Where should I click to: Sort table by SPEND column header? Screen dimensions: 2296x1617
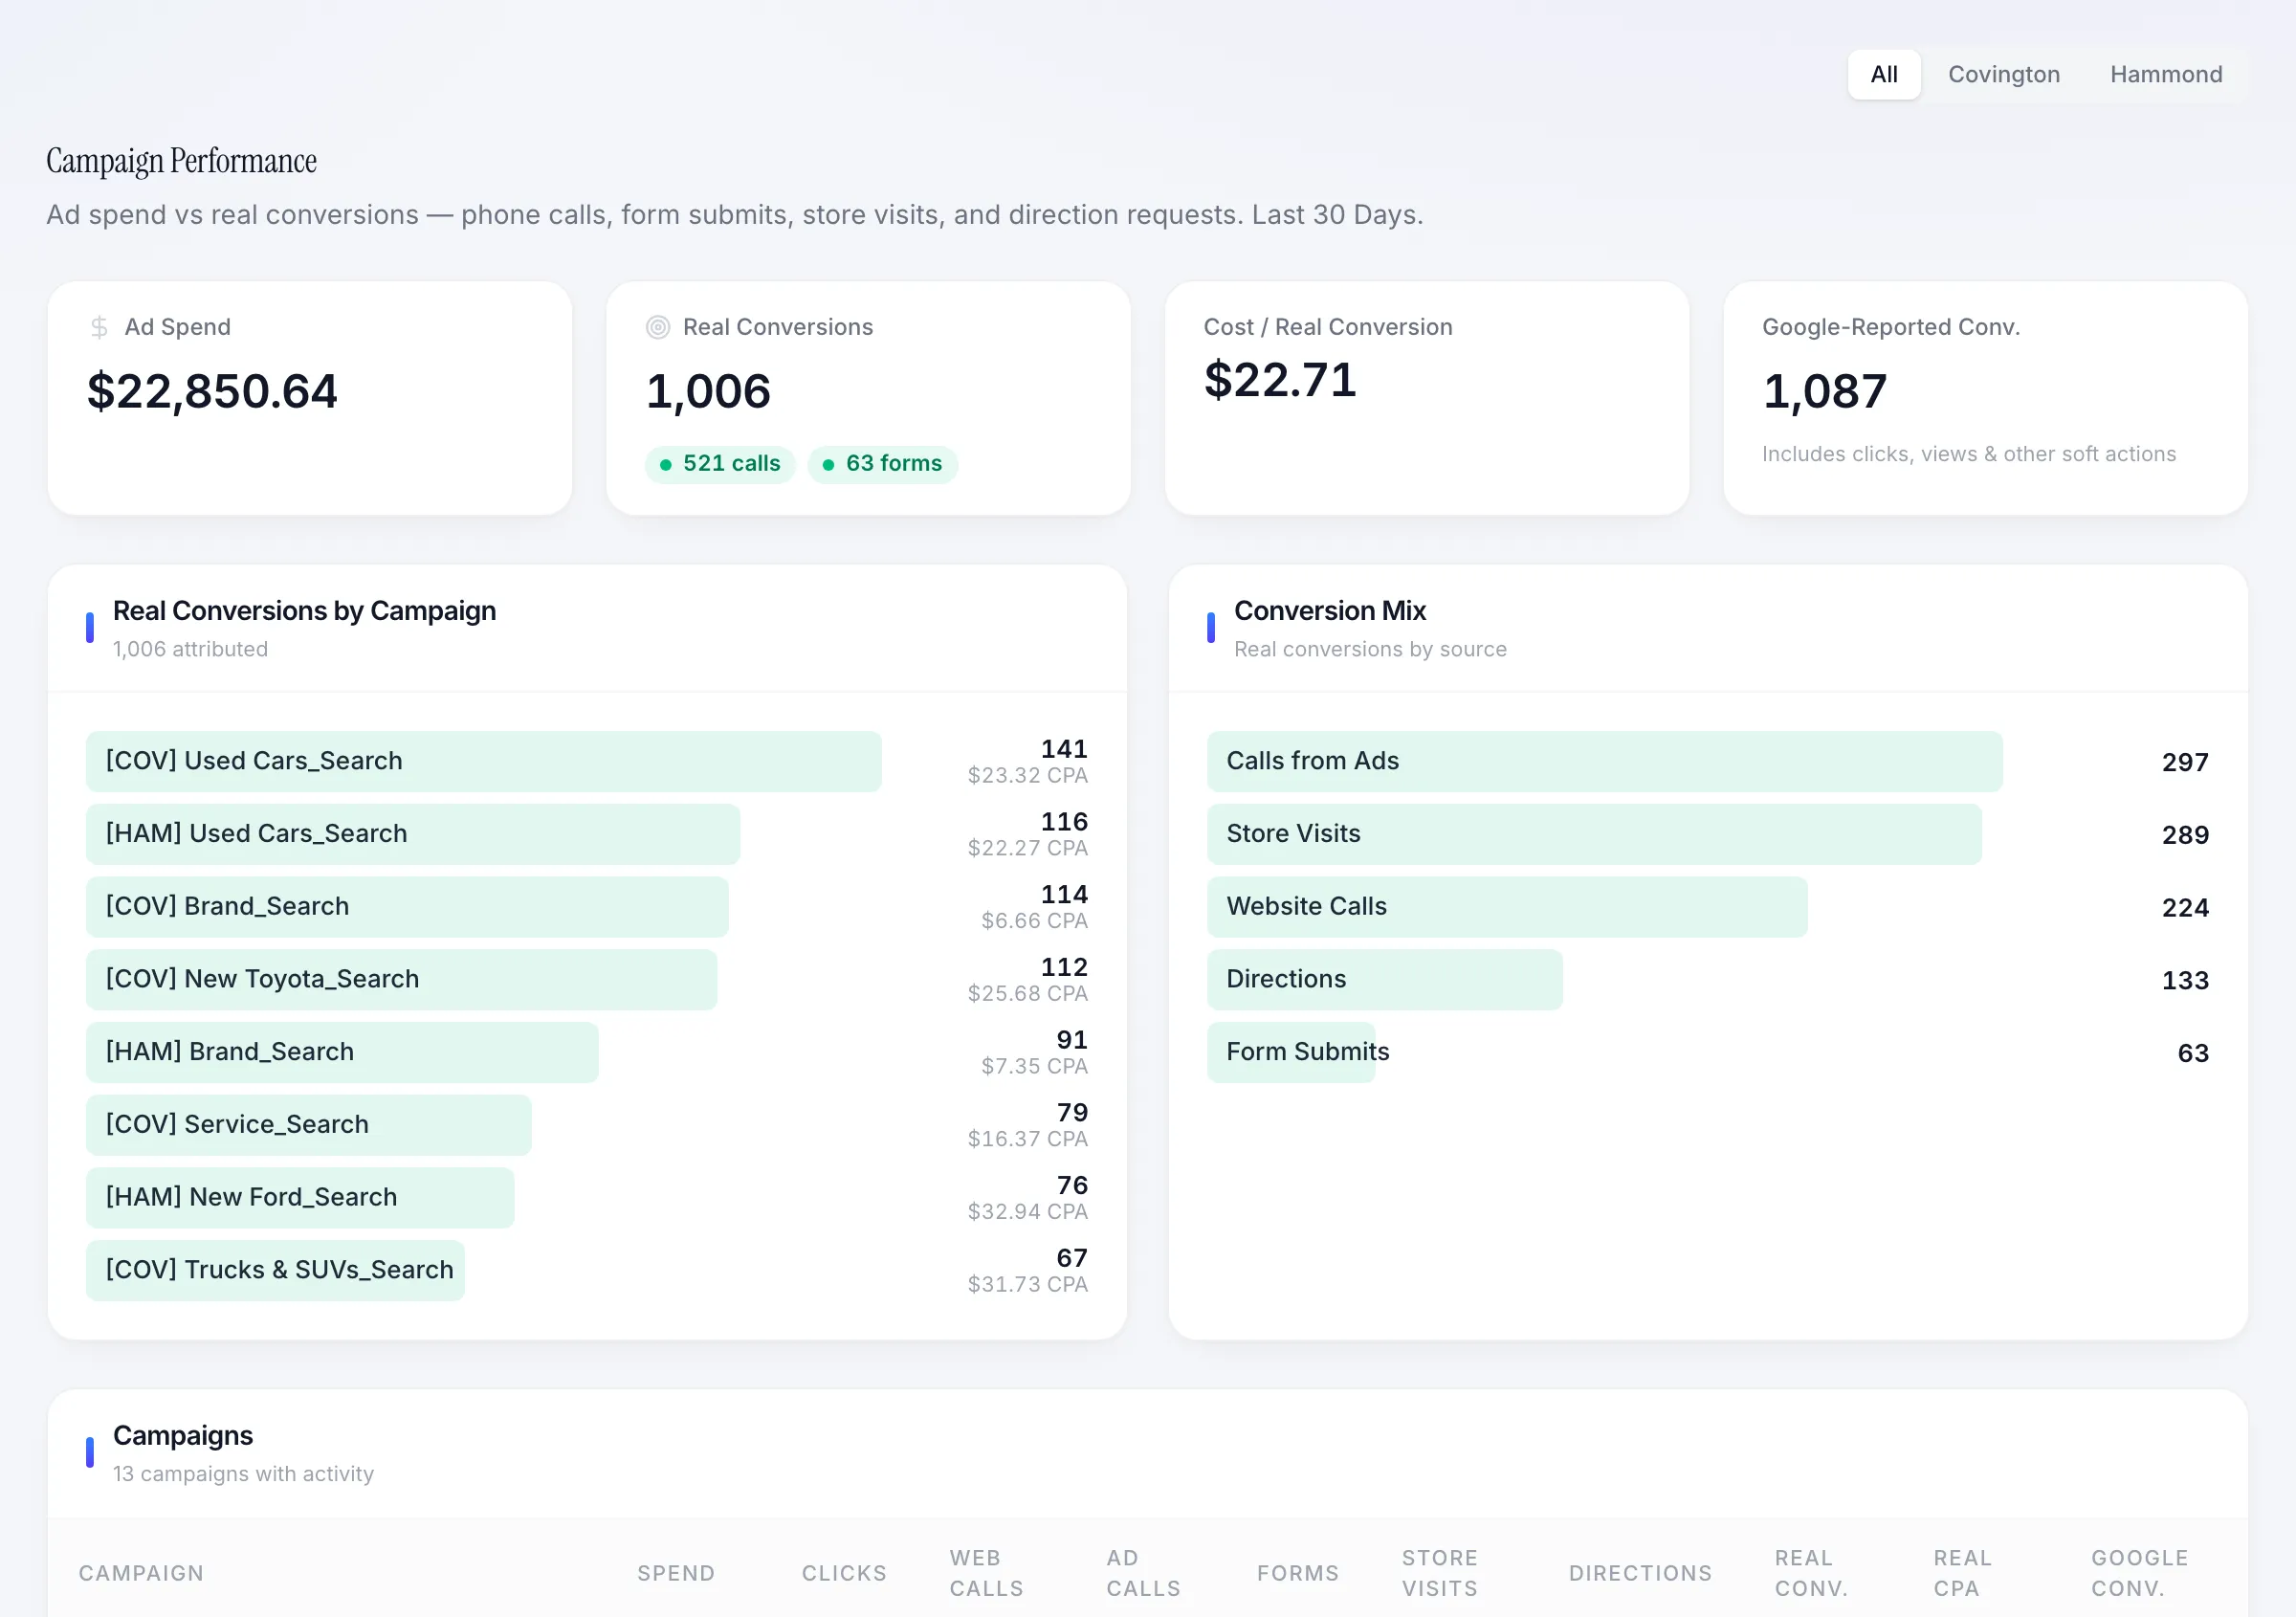point(676,1573)
